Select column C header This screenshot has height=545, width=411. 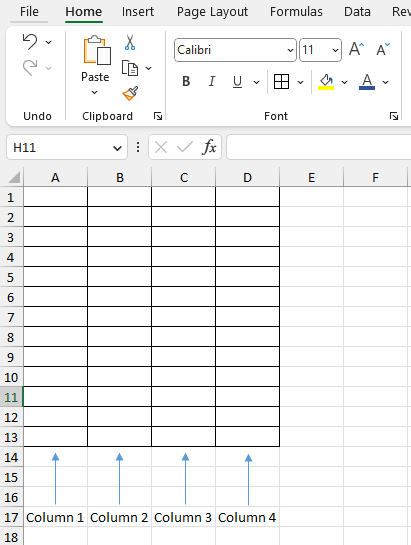(x=184, y=178)
